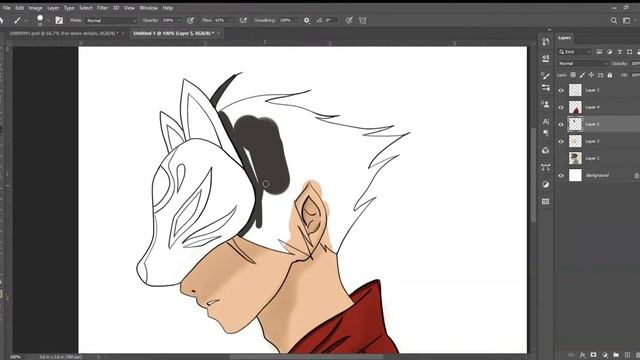Open the Libraries panel icon
This screenshot has height=360, width=640.
pyautogui.click(x=546, y=150)
